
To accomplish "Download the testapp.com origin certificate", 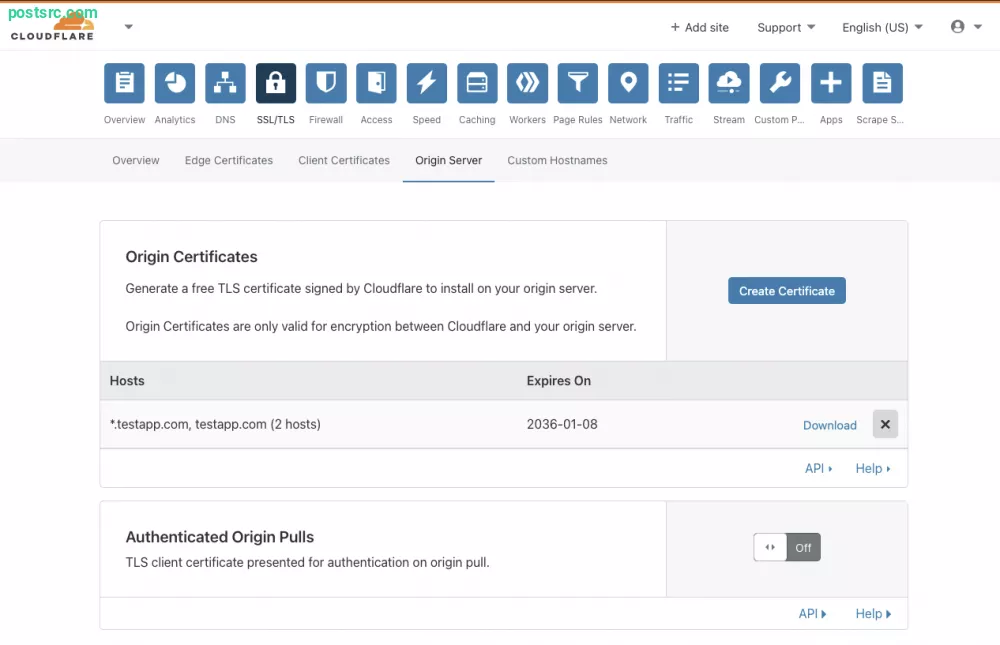I will 829,425.
